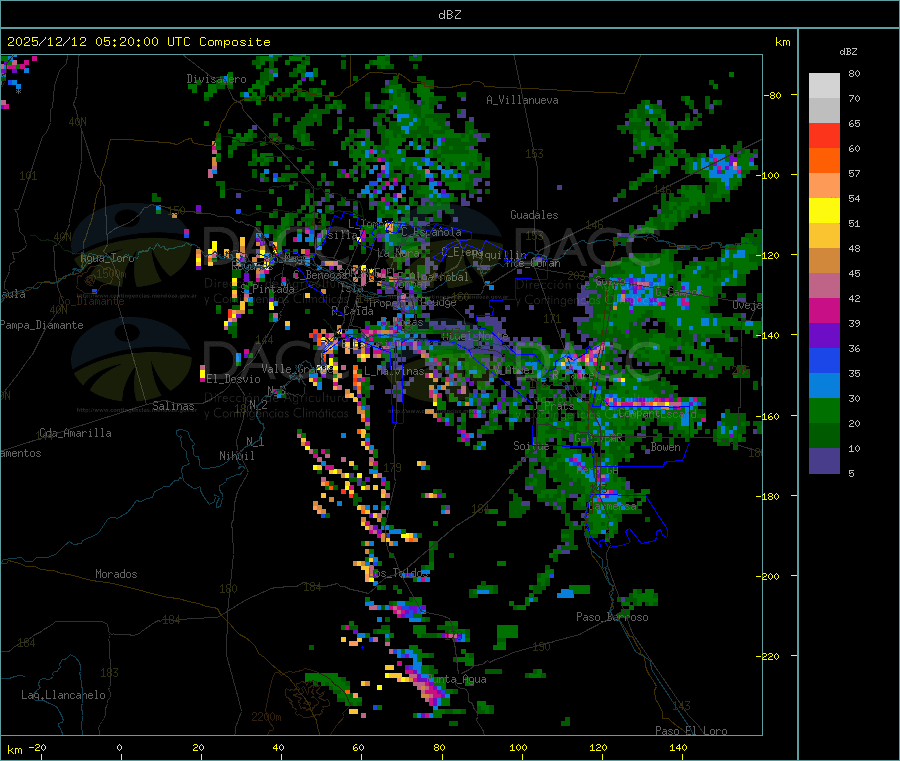The image size is (900, 761).
Task: Click the Lag.Llancanelo map label
Action: pyautogui.click(x=63, y=696)
